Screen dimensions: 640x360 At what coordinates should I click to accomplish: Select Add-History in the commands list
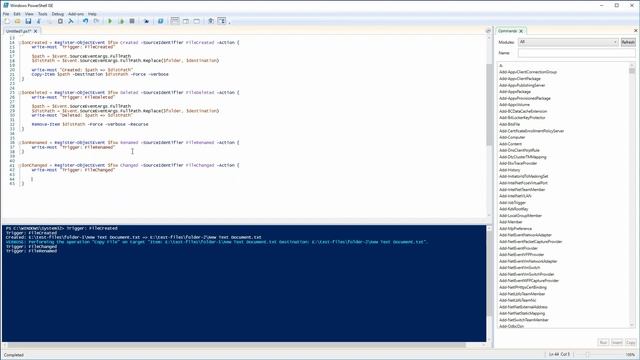[x=509, y=170]
